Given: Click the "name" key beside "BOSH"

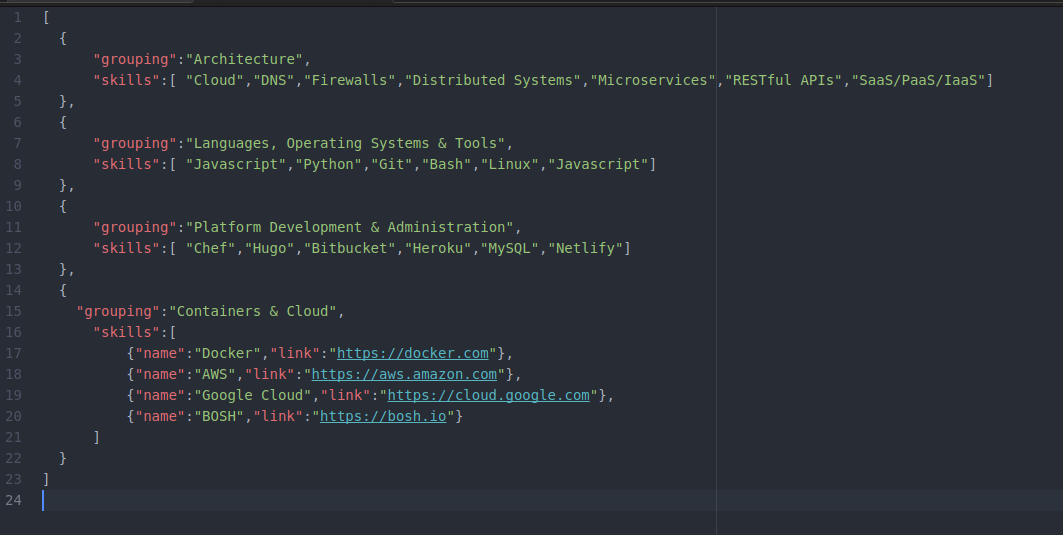Looking at the screenshot, I should point(160,416).
